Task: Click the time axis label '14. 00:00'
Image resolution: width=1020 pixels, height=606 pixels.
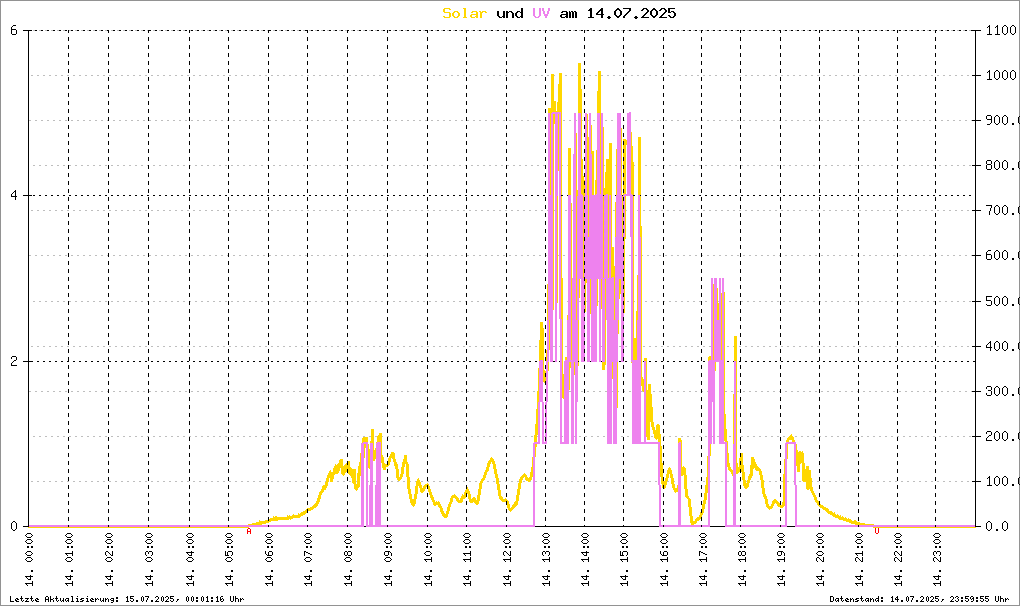Action: click(29, 560)
